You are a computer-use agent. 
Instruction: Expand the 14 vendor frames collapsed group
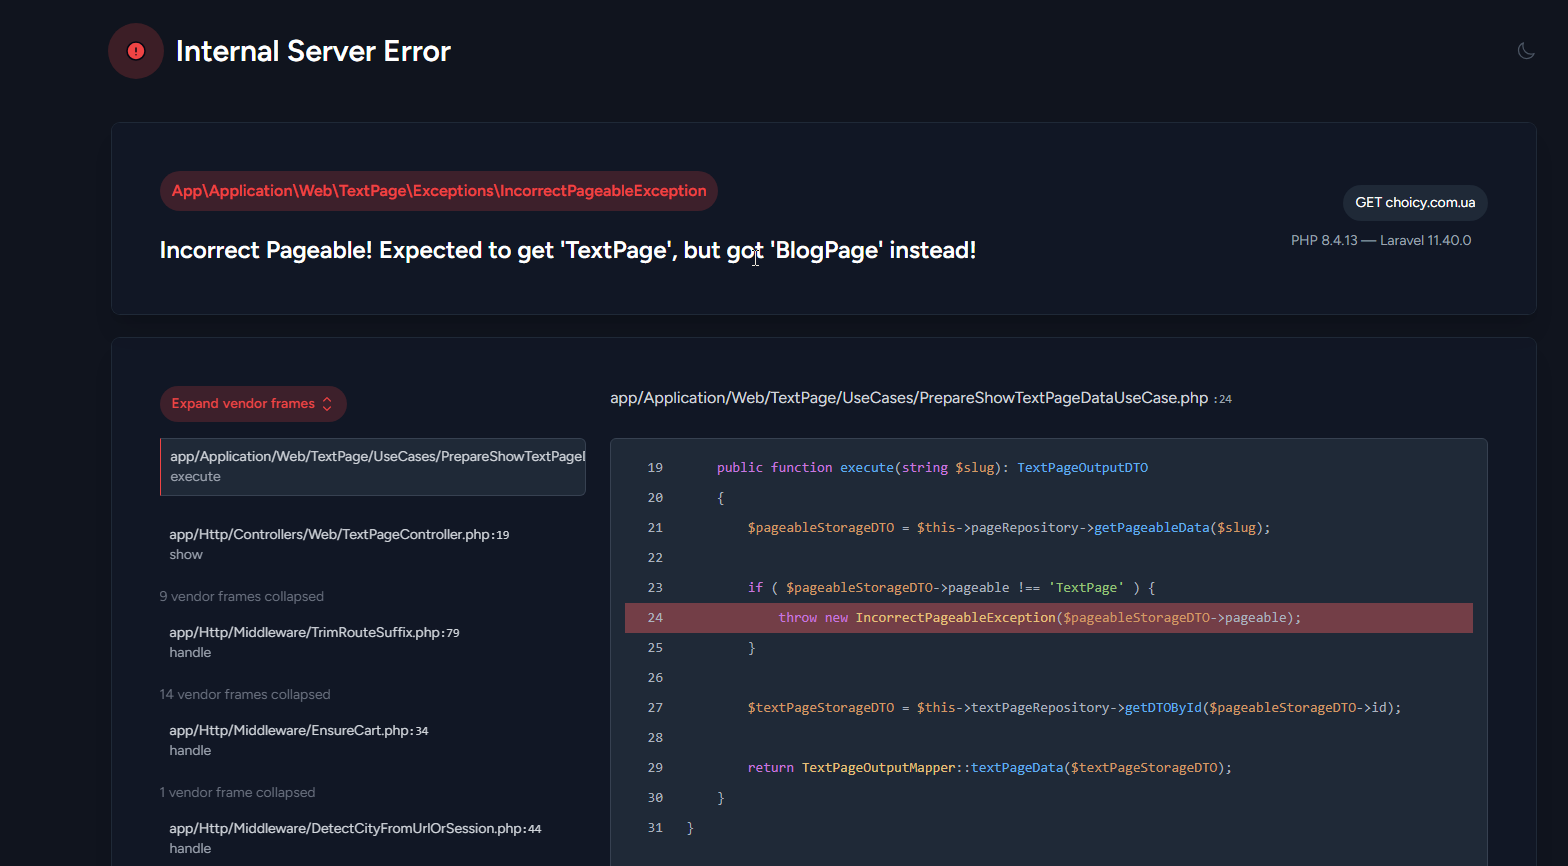(x=245, y=694)
